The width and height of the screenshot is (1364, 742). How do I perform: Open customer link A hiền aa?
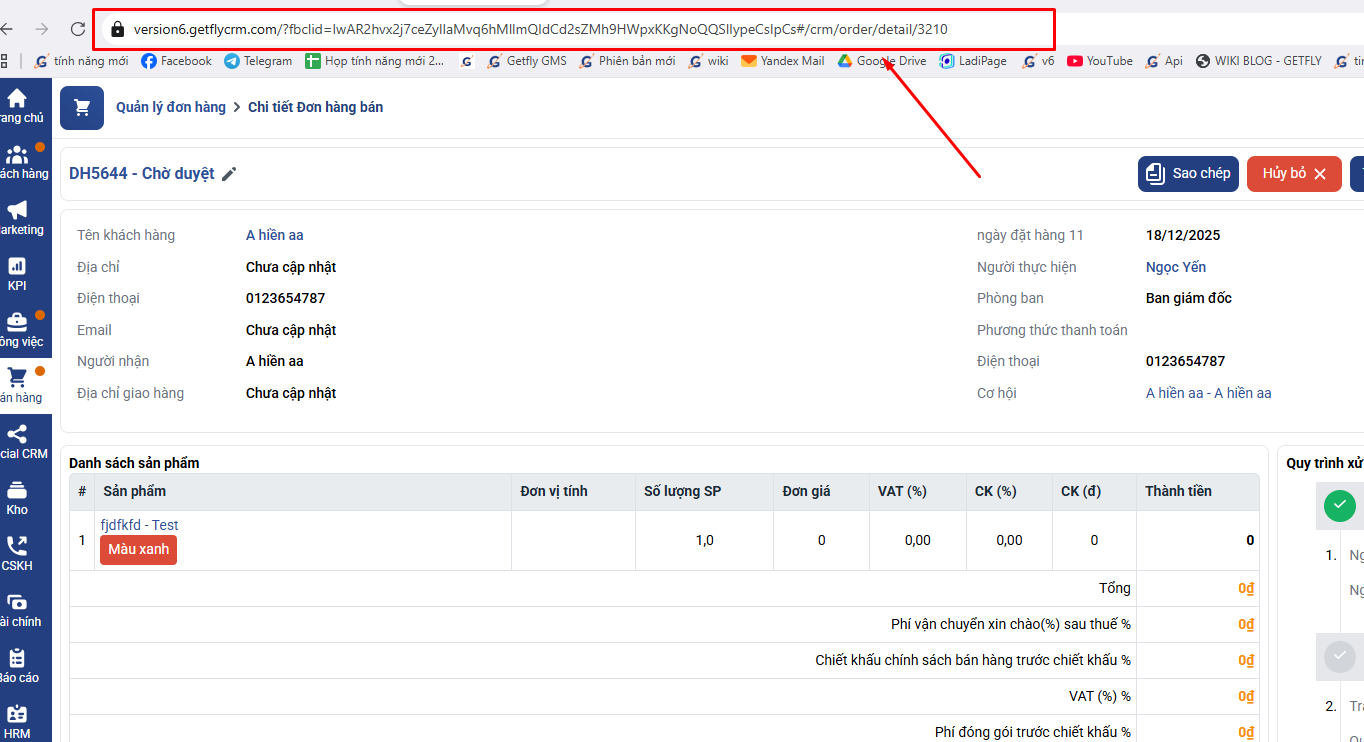click(x=274, y=235)
